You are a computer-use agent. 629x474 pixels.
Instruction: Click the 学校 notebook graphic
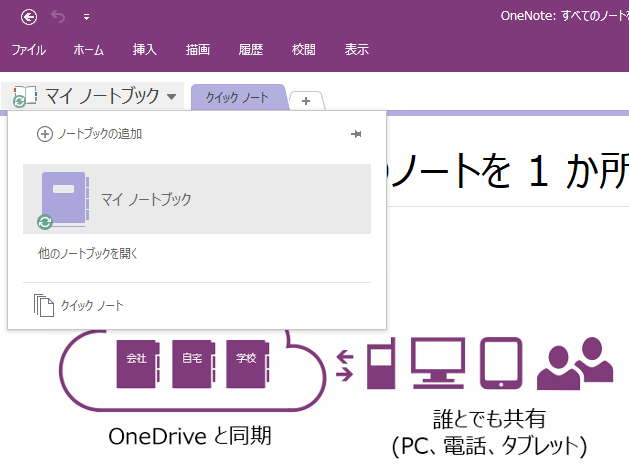pyautogui.click(x=248, y=364)
